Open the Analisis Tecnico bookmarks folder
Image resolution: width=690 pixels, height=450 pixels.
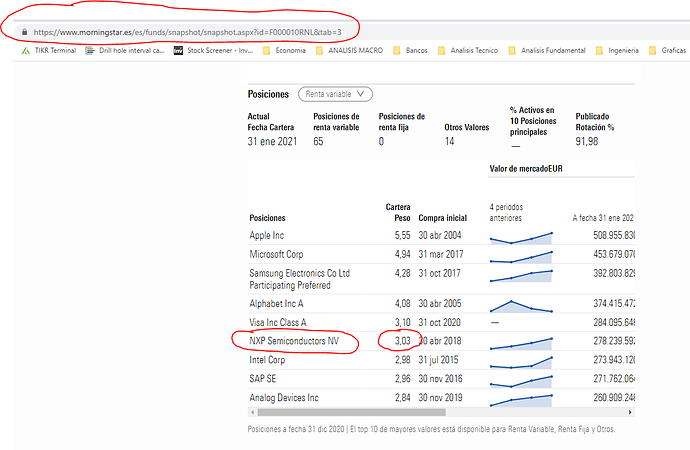468,51
